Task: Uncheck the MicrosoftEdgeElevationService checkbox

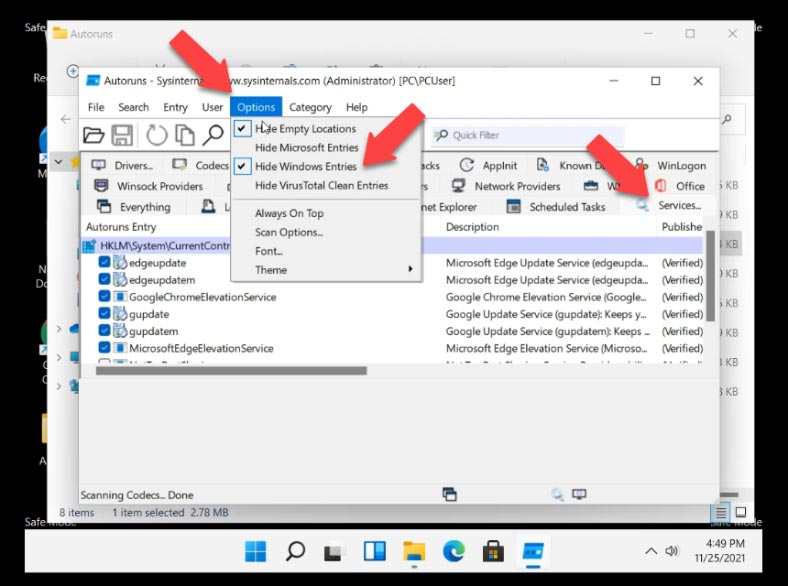Action: [104, 348]
